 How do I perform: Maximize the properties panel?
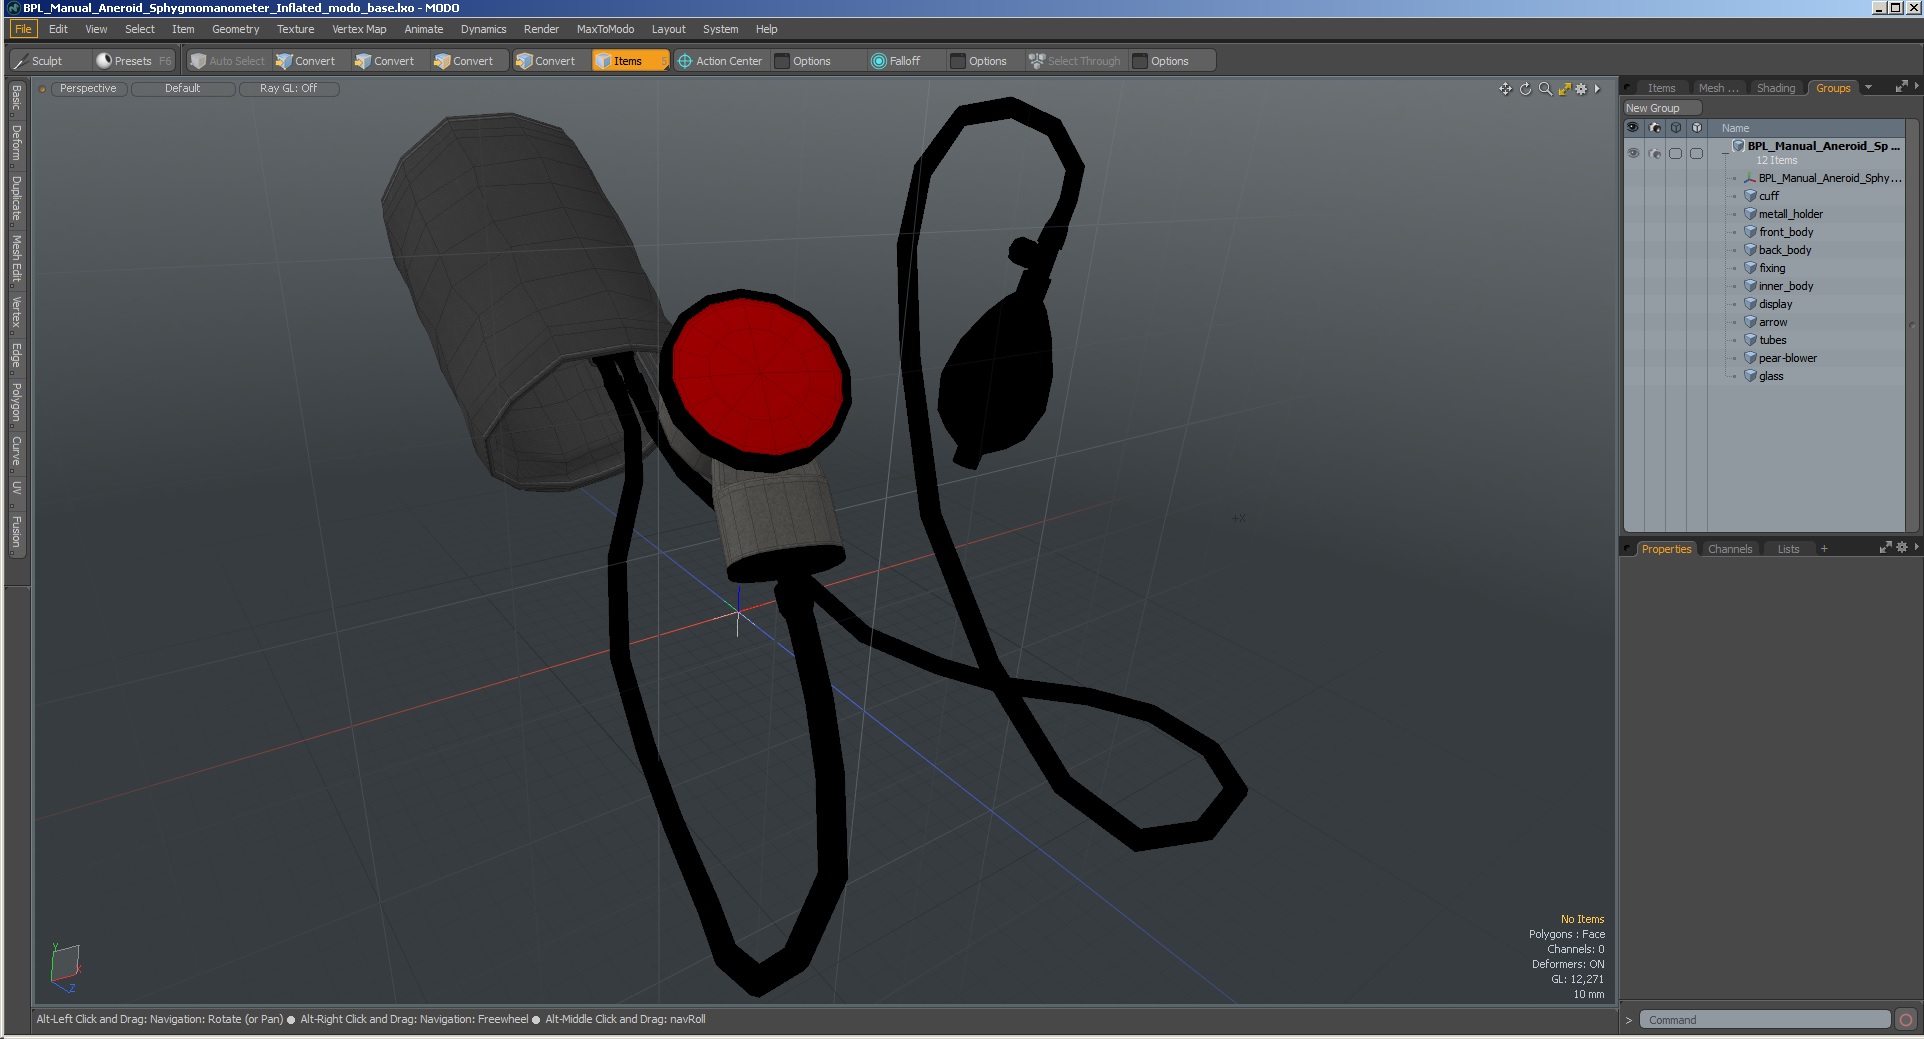pos(1885,547)
